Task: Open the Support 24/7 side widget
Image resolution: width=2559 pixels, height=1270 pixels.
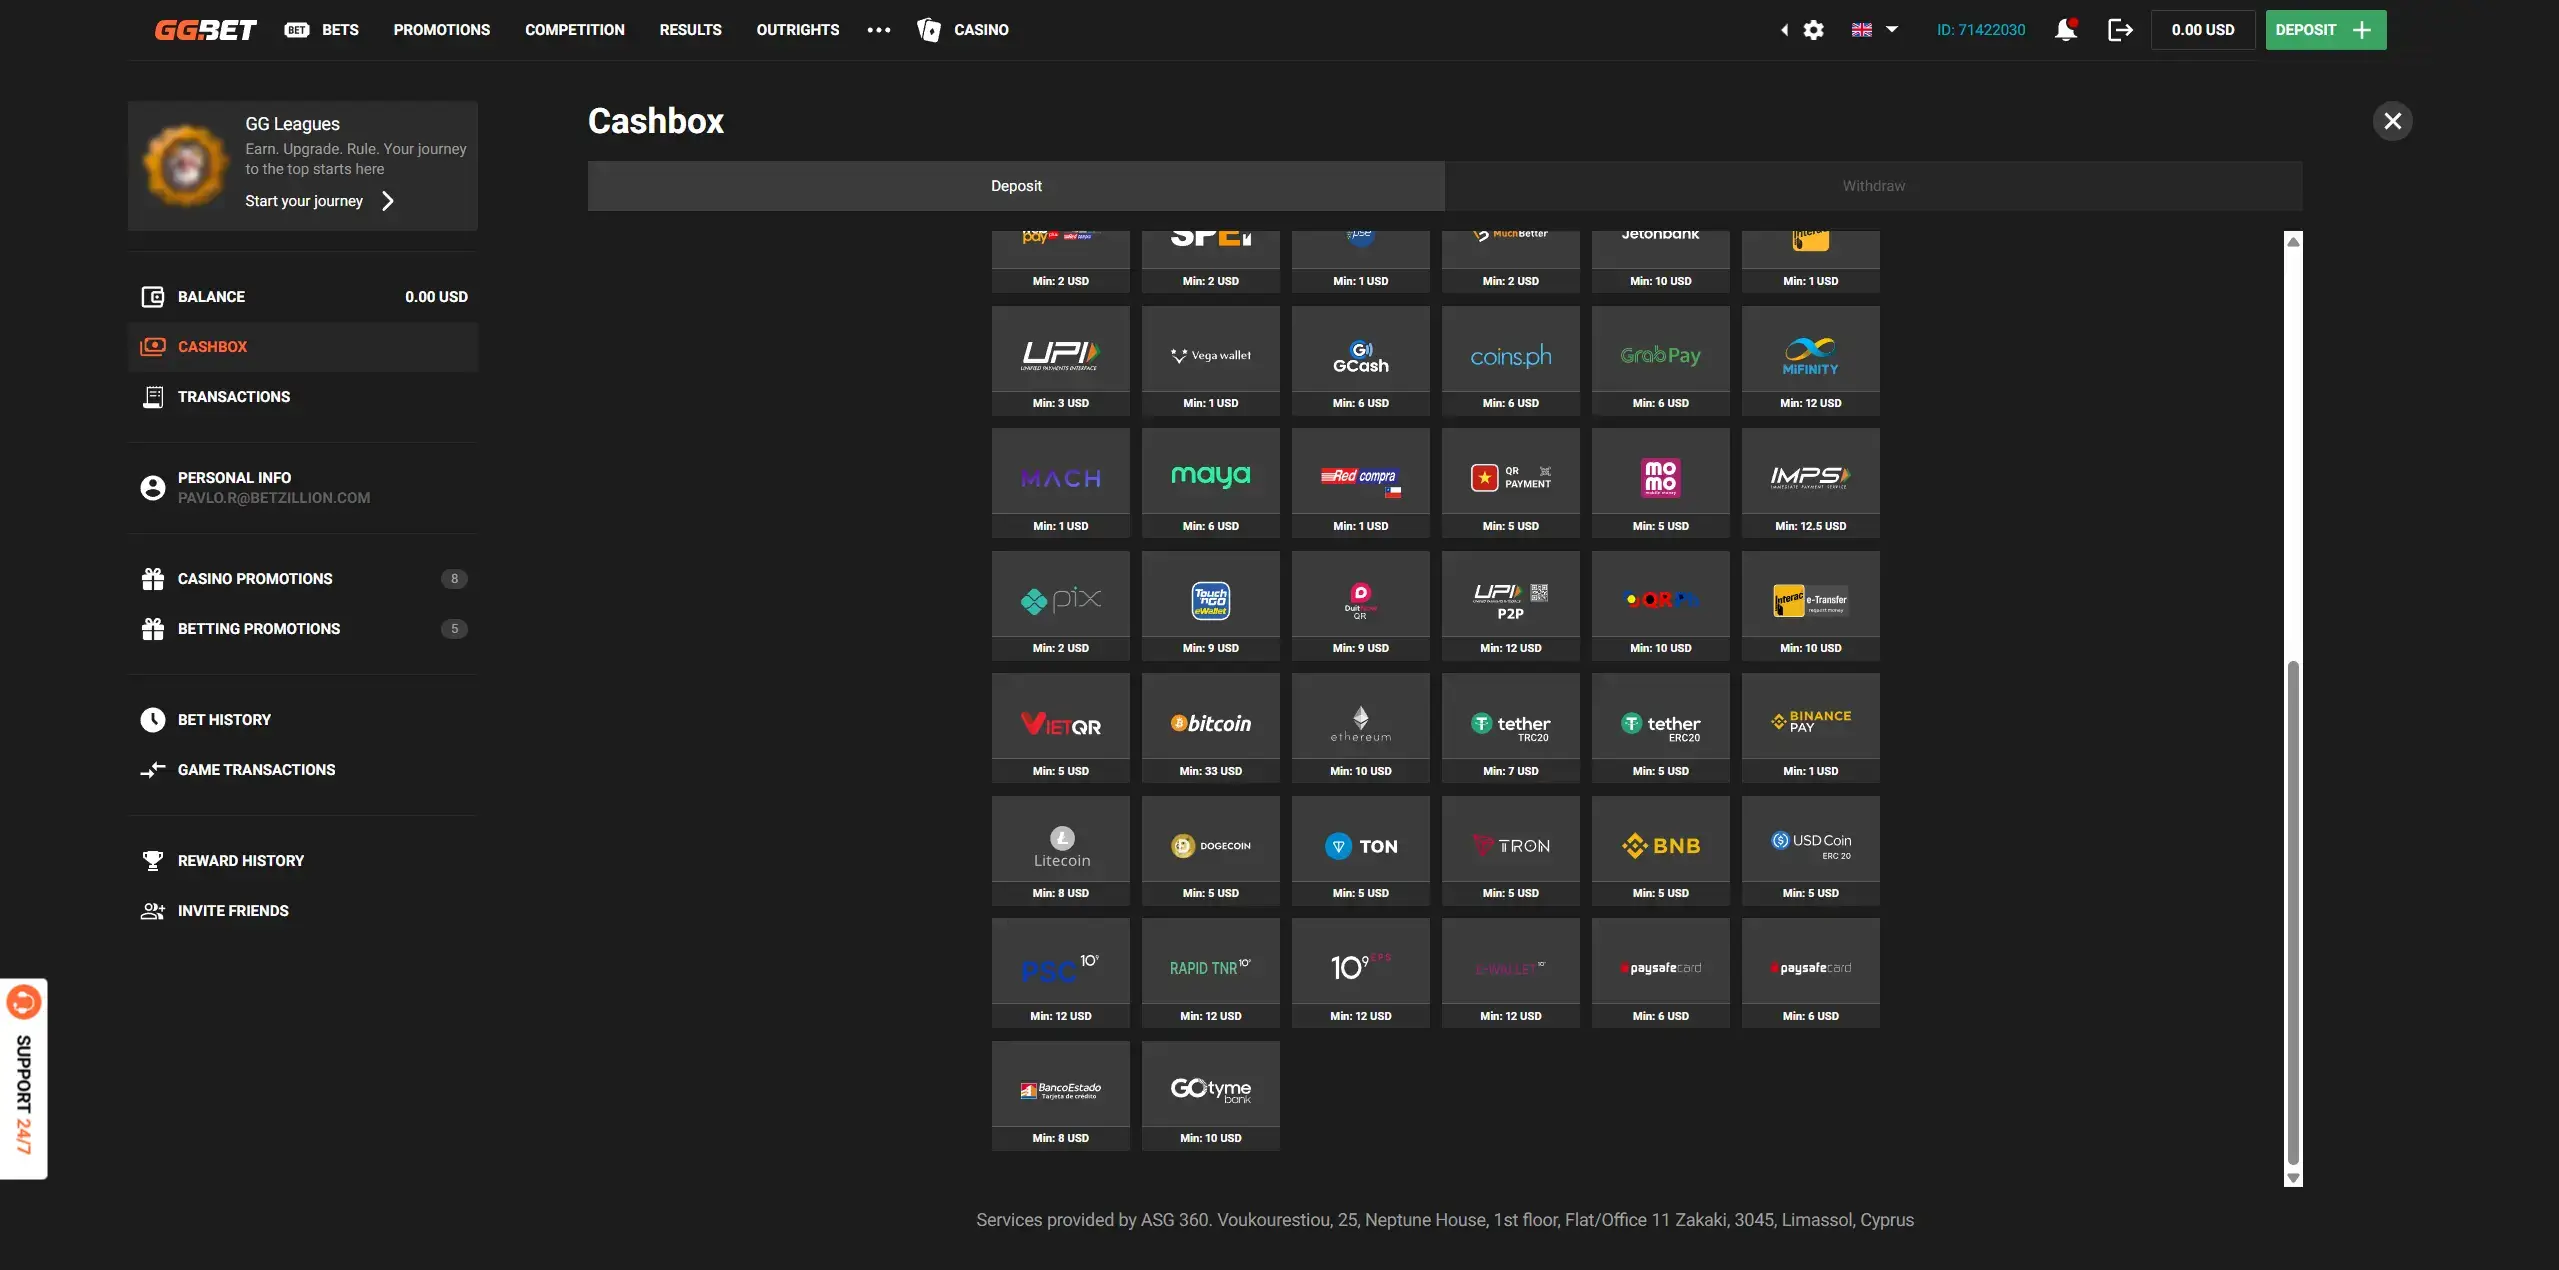Action: tap(24, 1078)
